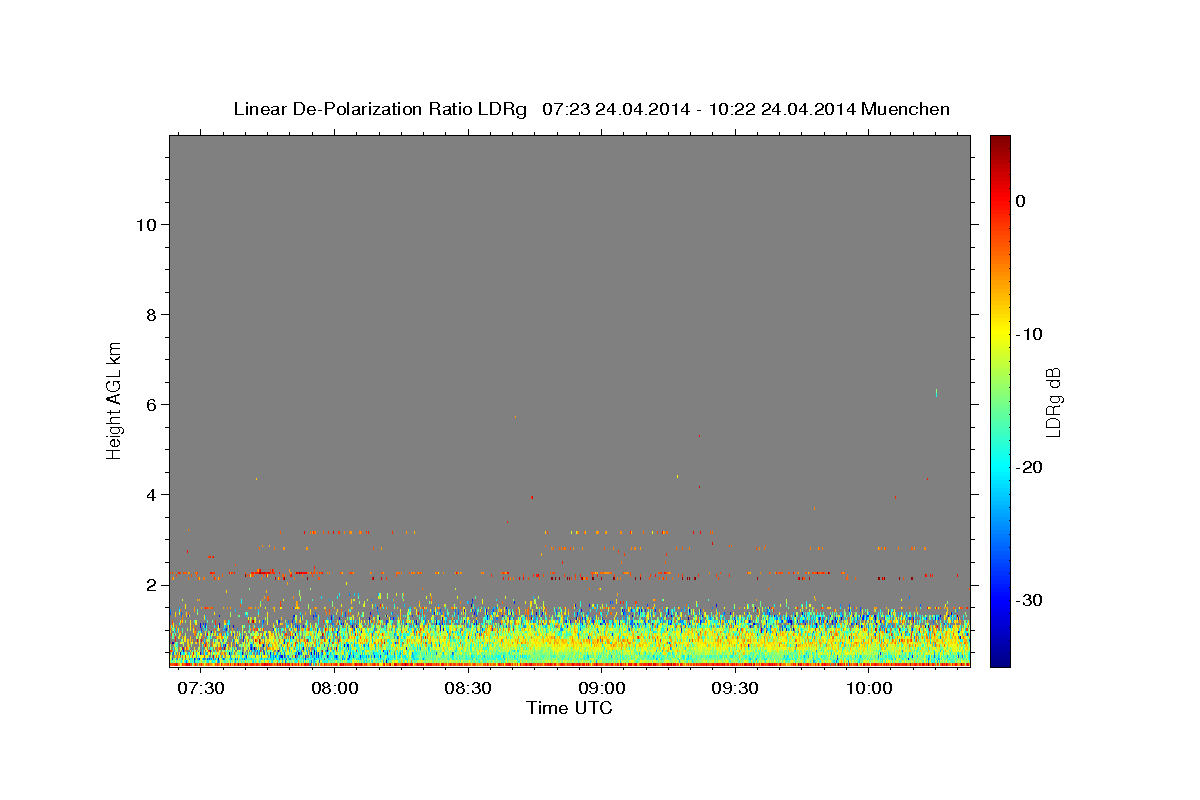
Task: Click the height tick label 6
Action: (x=153, y=405)
